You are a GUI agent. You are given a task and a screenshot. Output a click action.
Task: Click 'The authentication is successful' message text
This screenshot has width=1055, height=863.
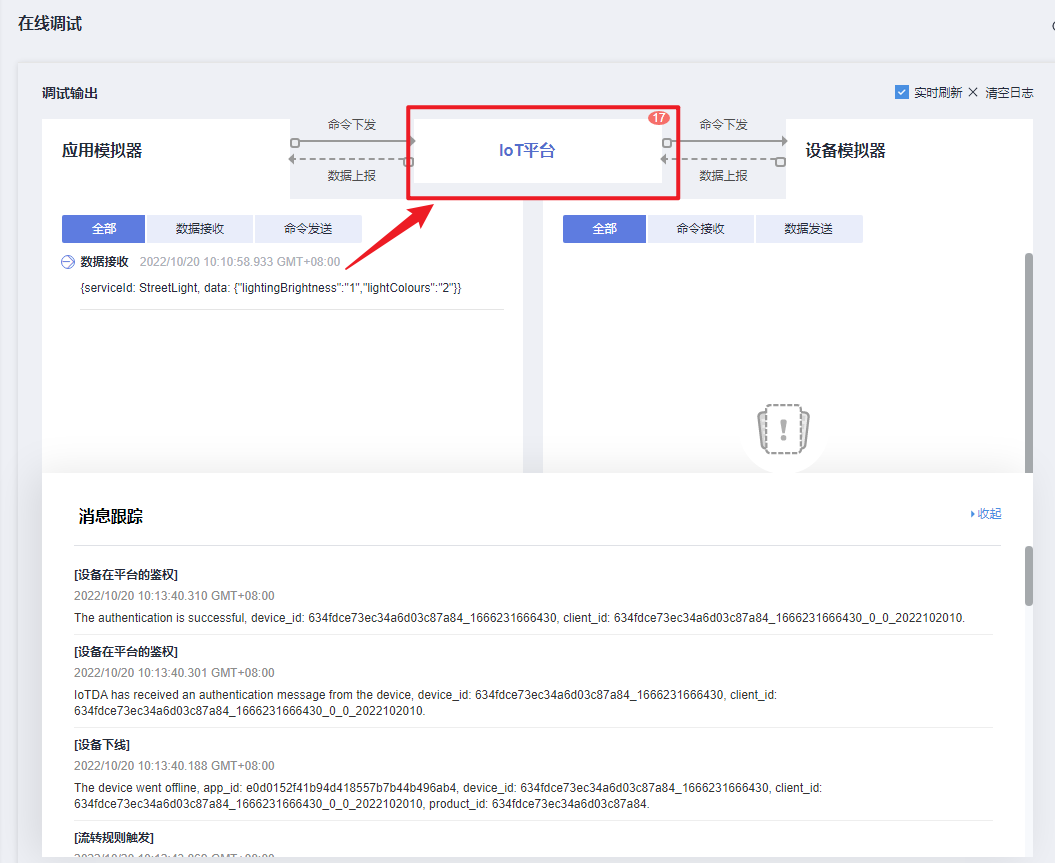(519, 617)
